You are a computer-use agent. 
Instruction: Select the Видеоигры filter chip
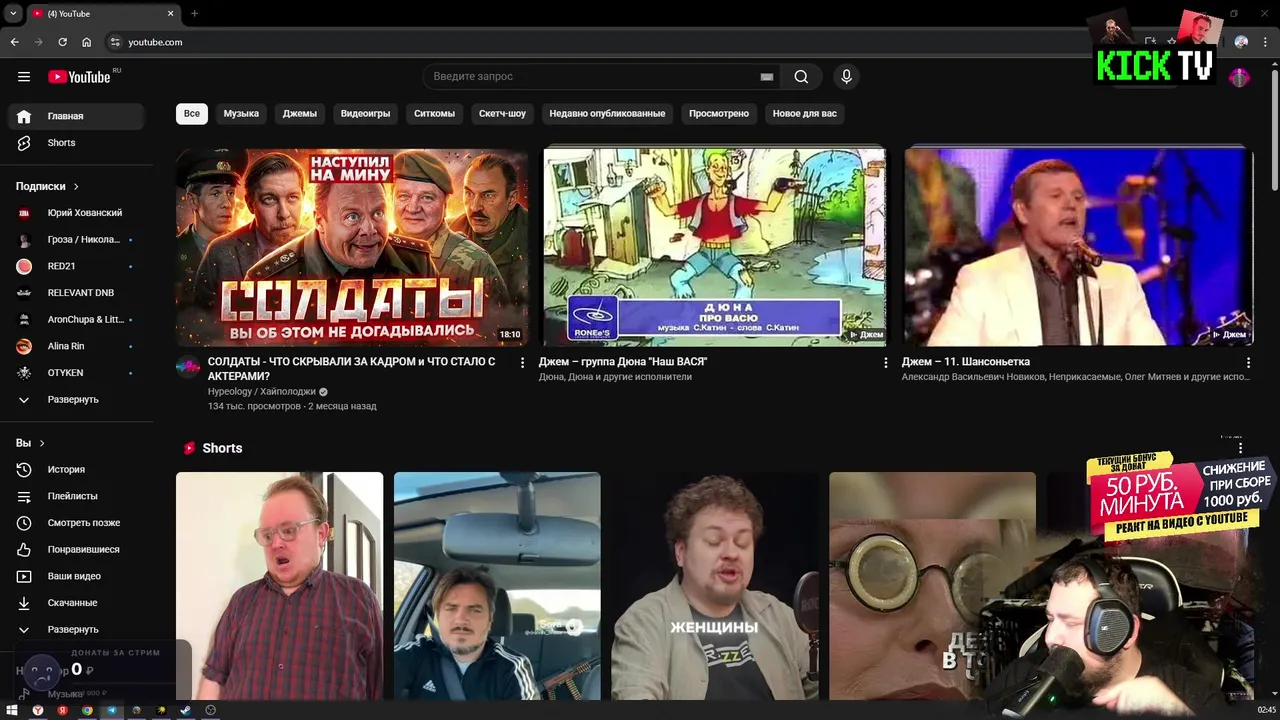point(365,113)
